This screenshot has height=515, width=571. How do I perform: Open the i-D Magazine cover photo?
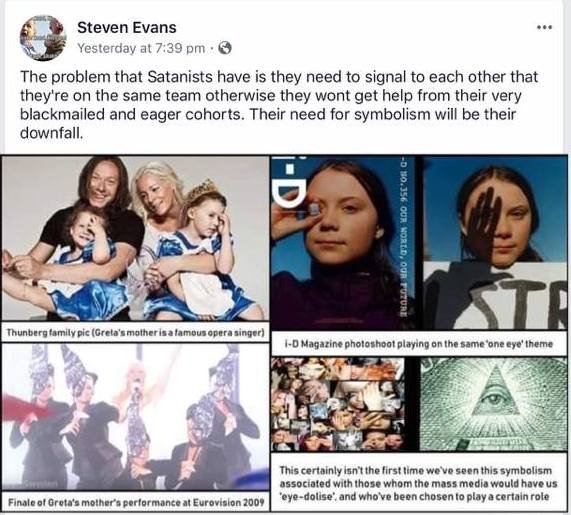click(x=344, y=243)
